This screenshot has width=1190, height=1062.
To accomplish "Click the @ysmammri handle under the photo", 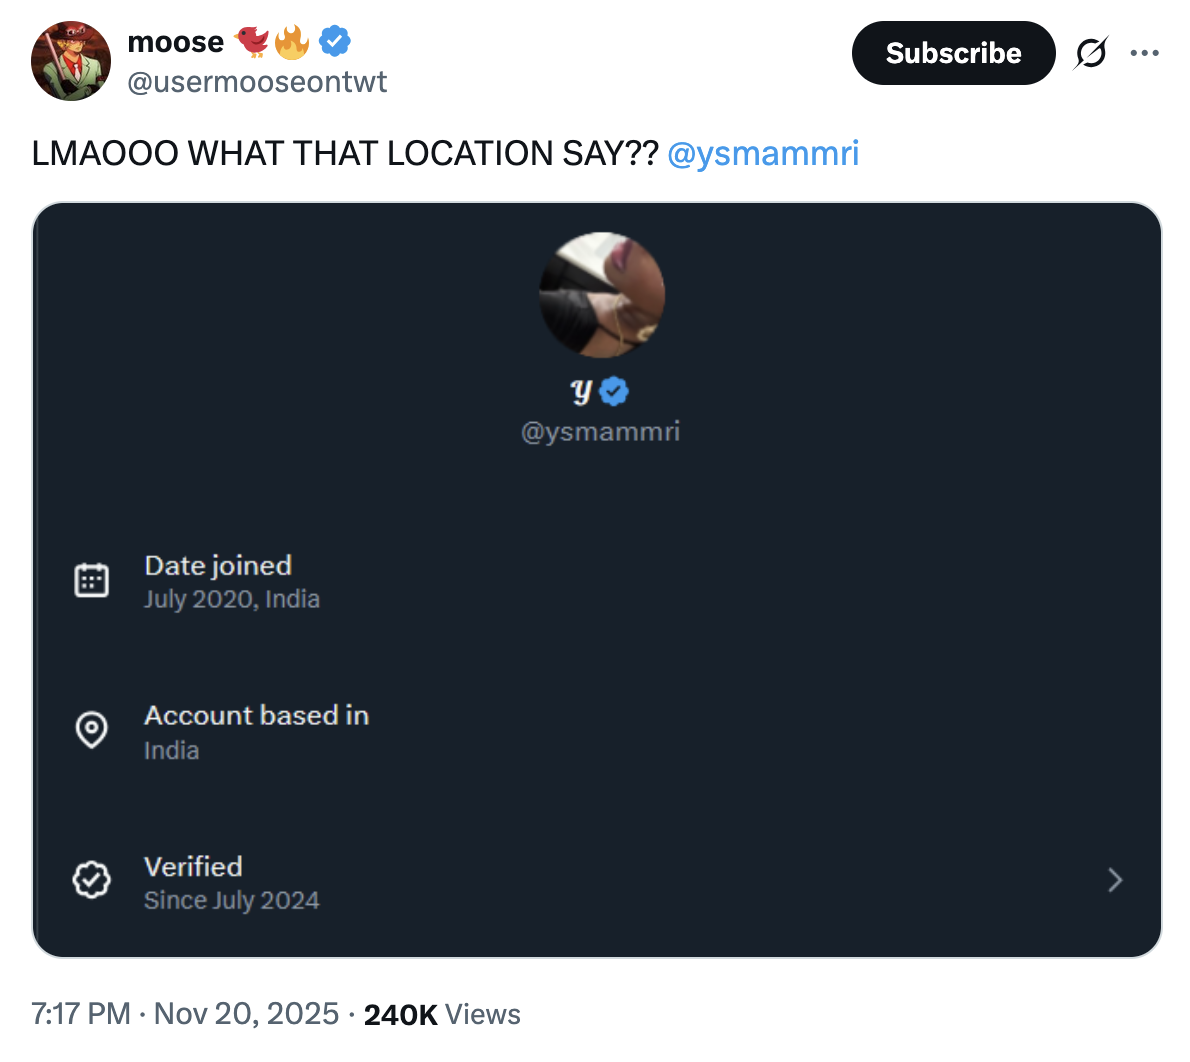I will click(600, 431).
